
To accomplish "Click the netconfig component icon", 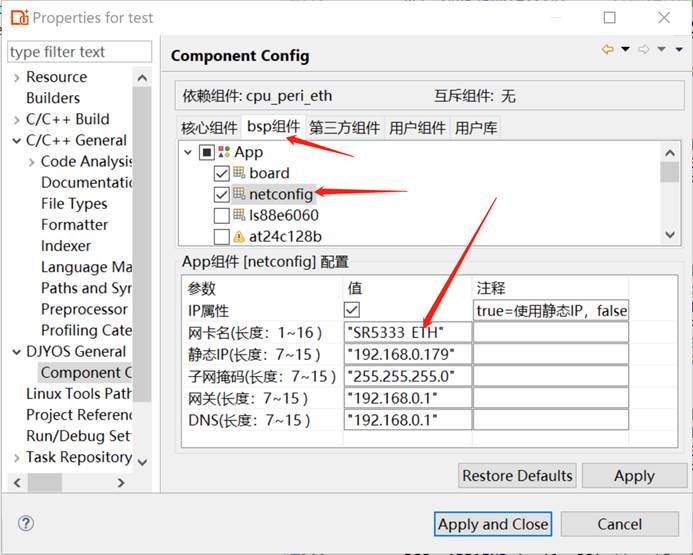I will tap(239, 194).
